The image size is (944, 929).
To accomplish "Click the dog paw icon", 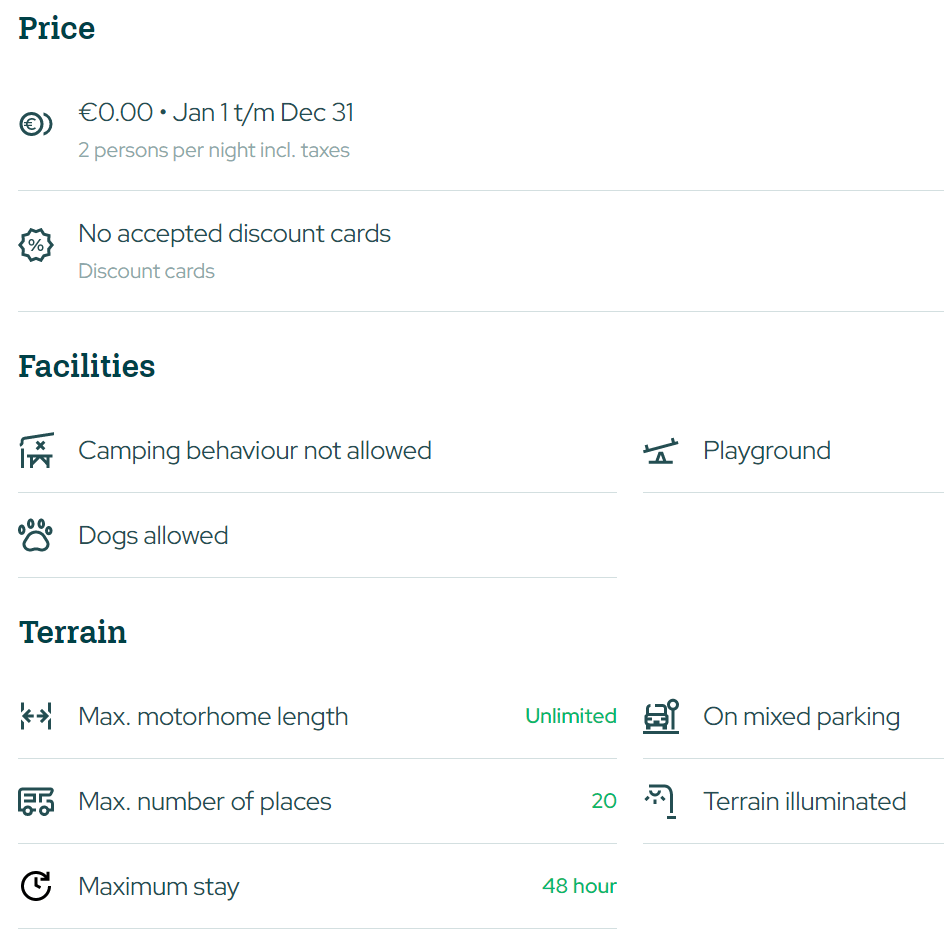I will (36, 536).
